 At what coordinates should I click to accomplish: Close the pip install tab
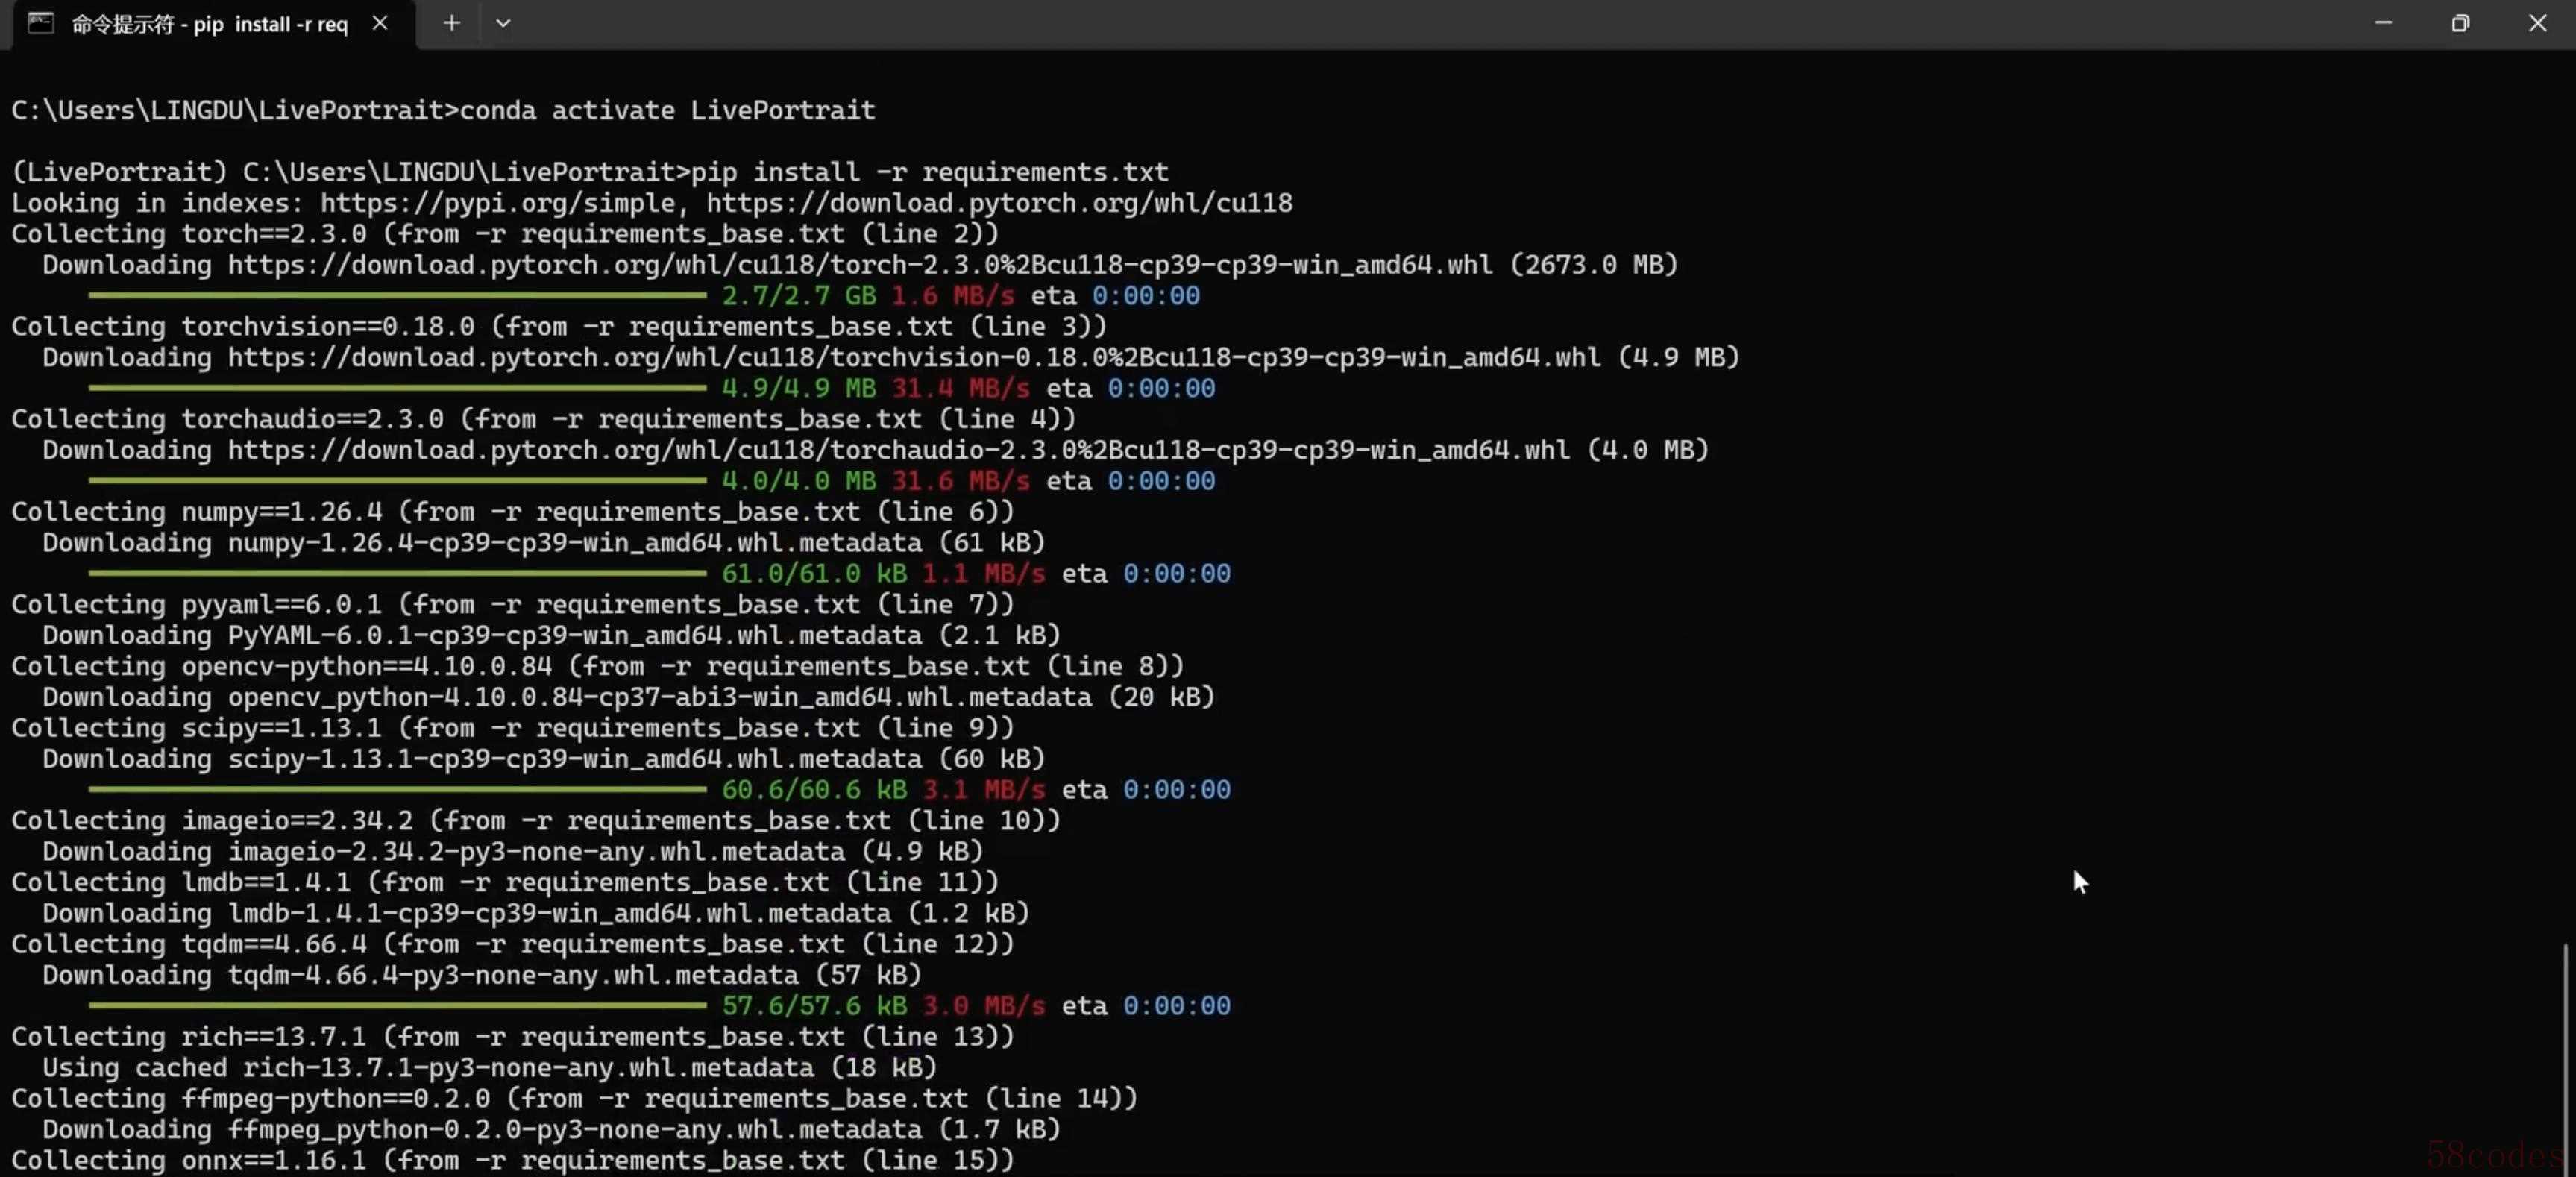(x=380, y=23)
